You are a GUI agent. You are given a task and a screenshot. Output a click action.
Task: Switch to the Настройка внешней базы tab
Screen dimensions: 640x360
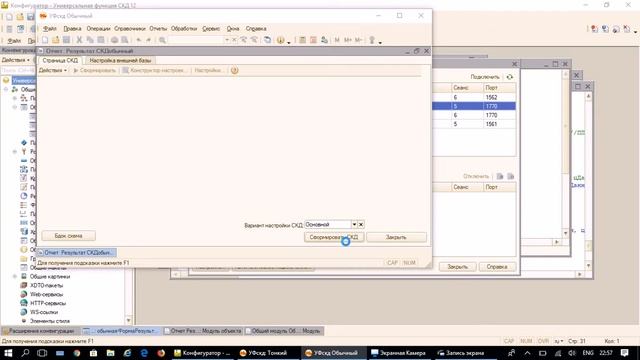pyautogui.click(x=120, y=60)
